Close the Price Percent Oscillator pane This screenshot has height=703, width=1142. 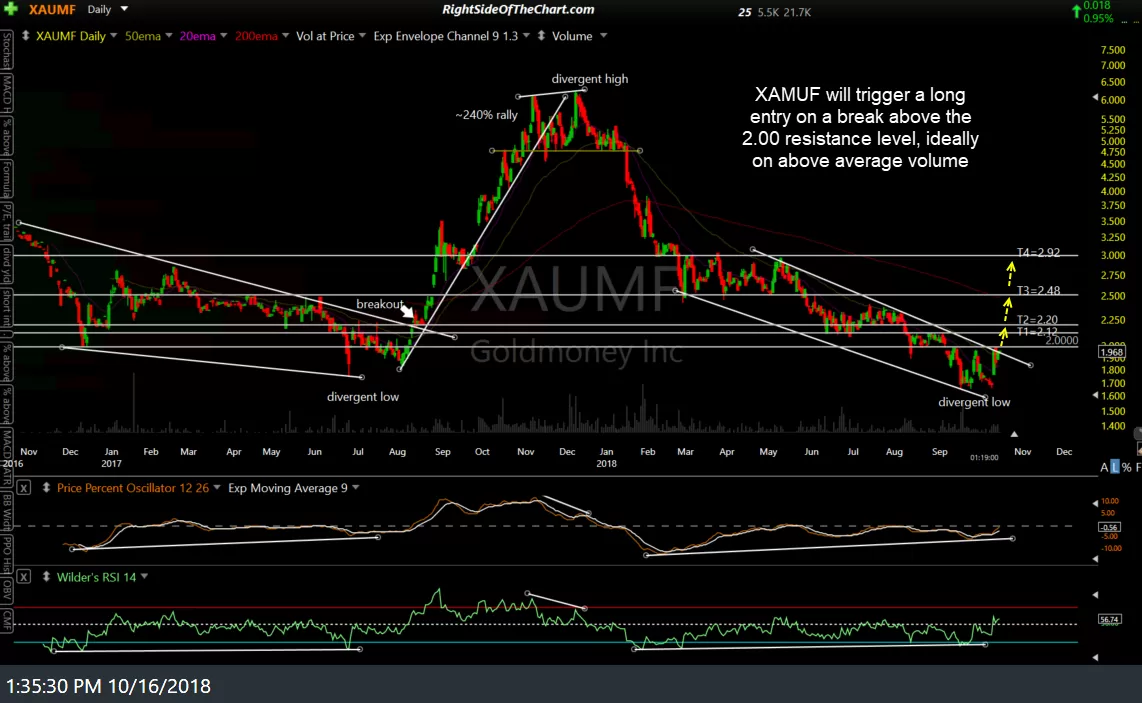click(x=24, y=488)
